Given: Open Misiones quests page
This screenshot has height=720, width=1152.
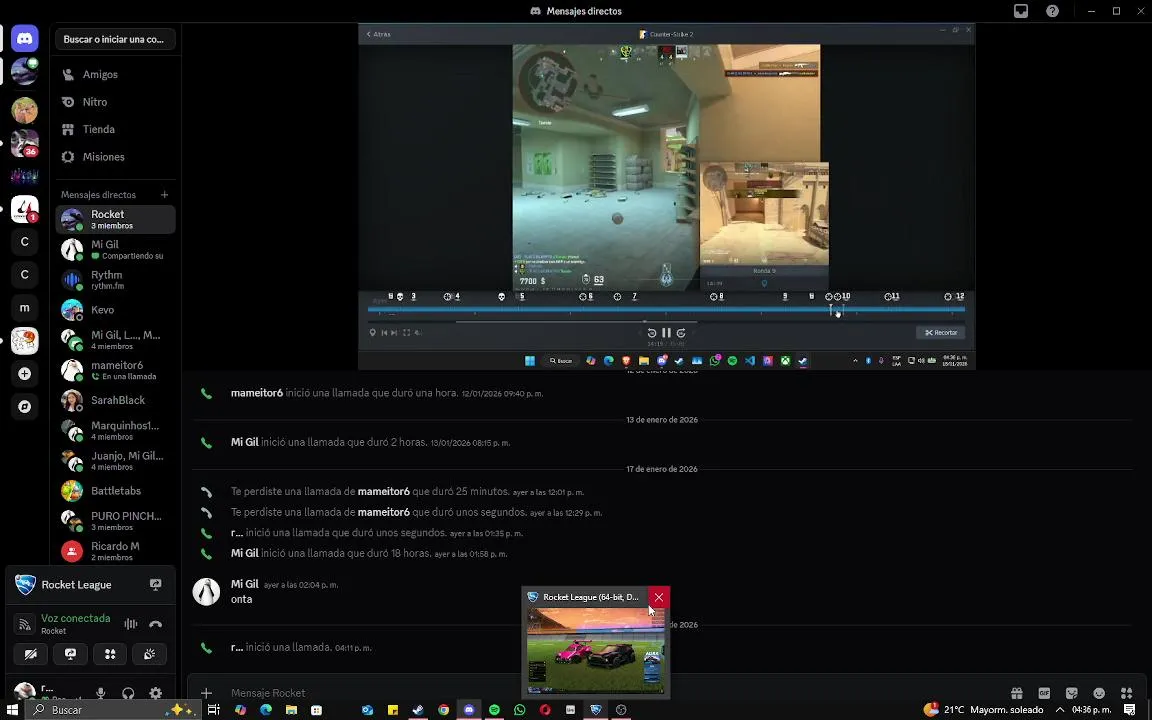Looking at the screenshot, I should point(115,156).
